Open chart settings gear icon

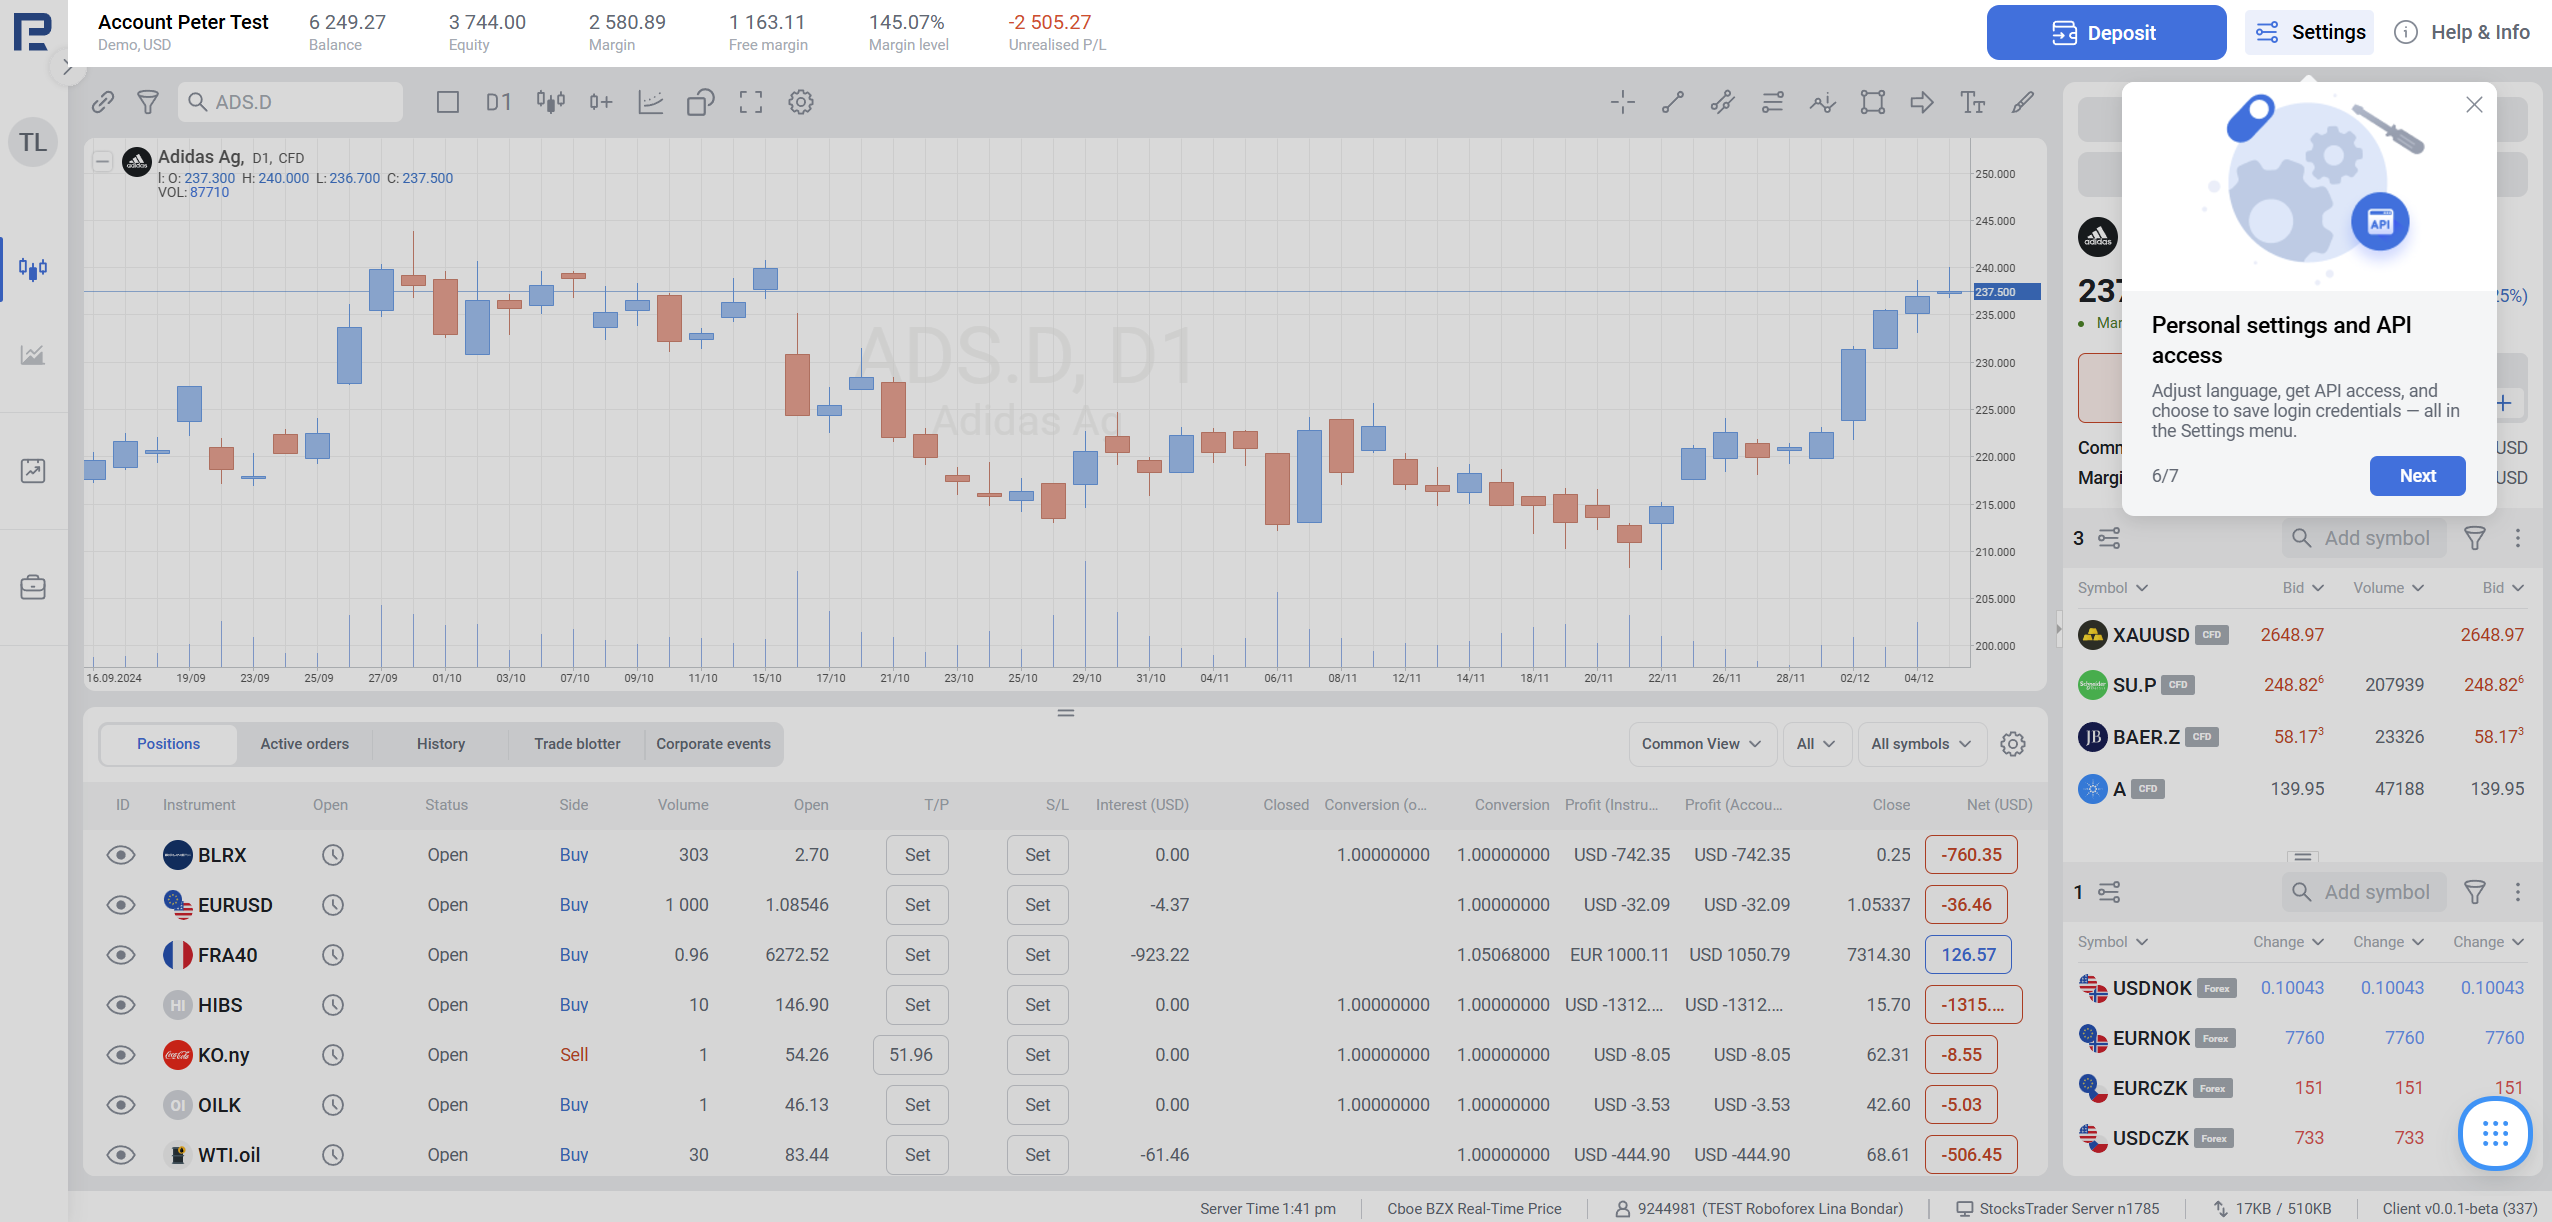tap(800, 102)
